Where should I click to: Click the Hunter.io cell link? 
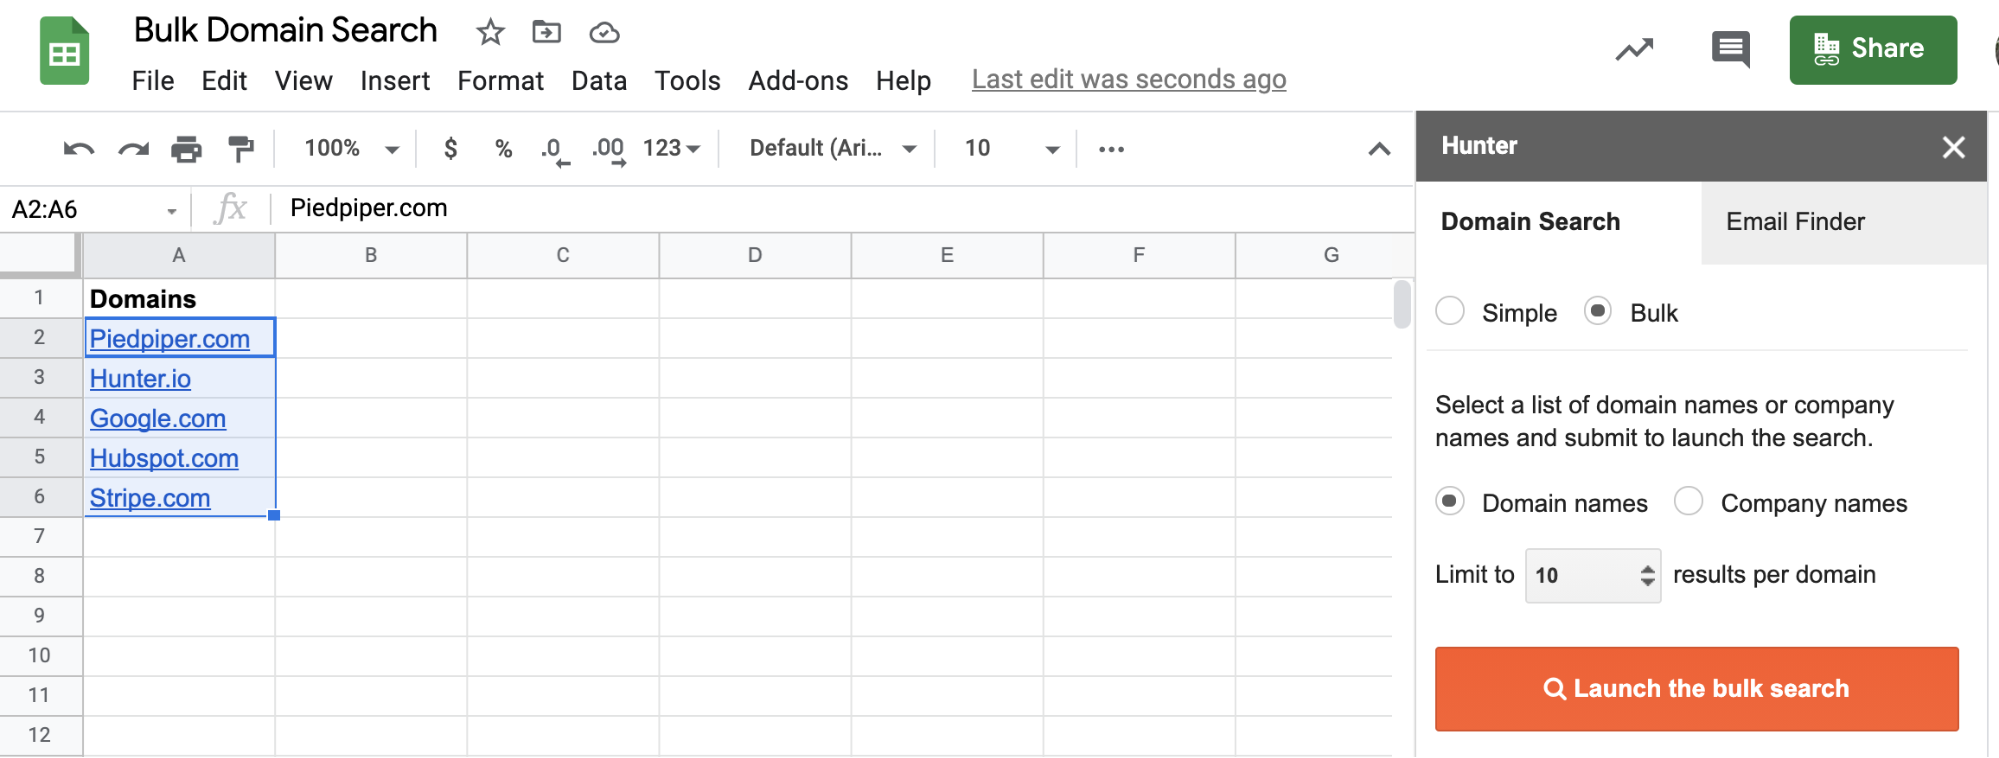pyautogui.click(x=140, y=379)
